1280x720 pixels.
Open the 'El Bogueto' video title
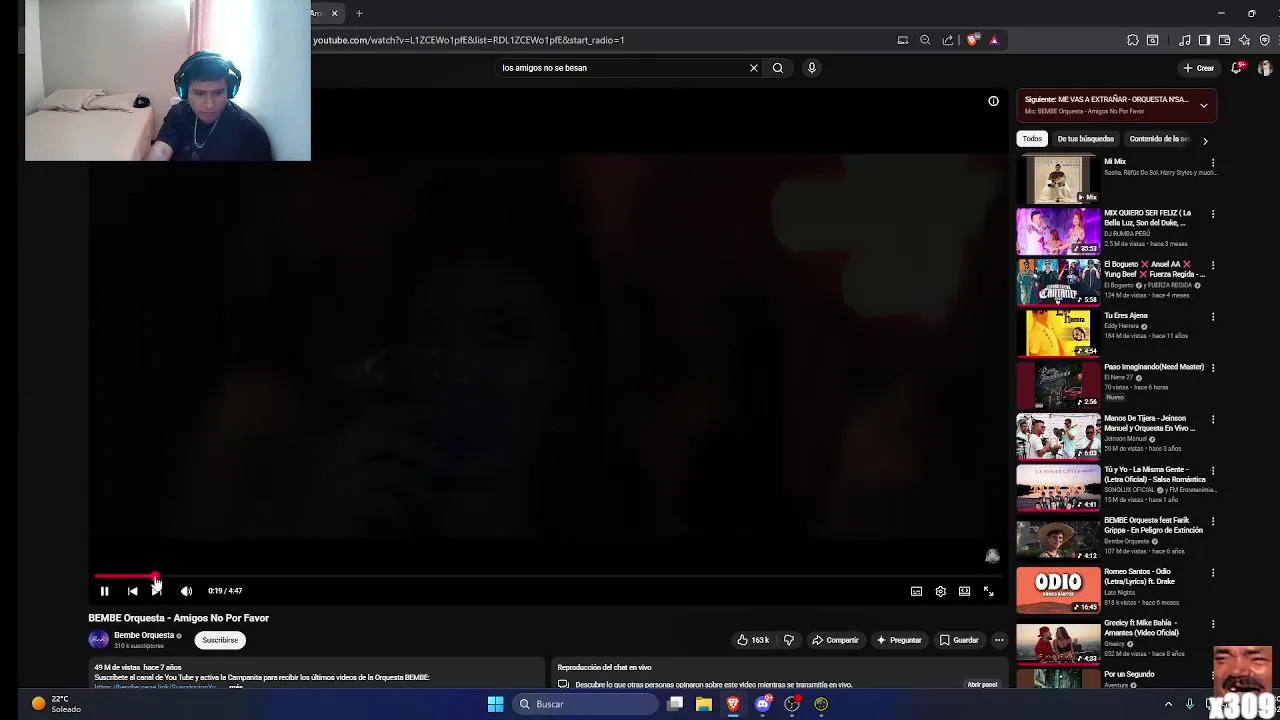click(x=1154, y=269)
